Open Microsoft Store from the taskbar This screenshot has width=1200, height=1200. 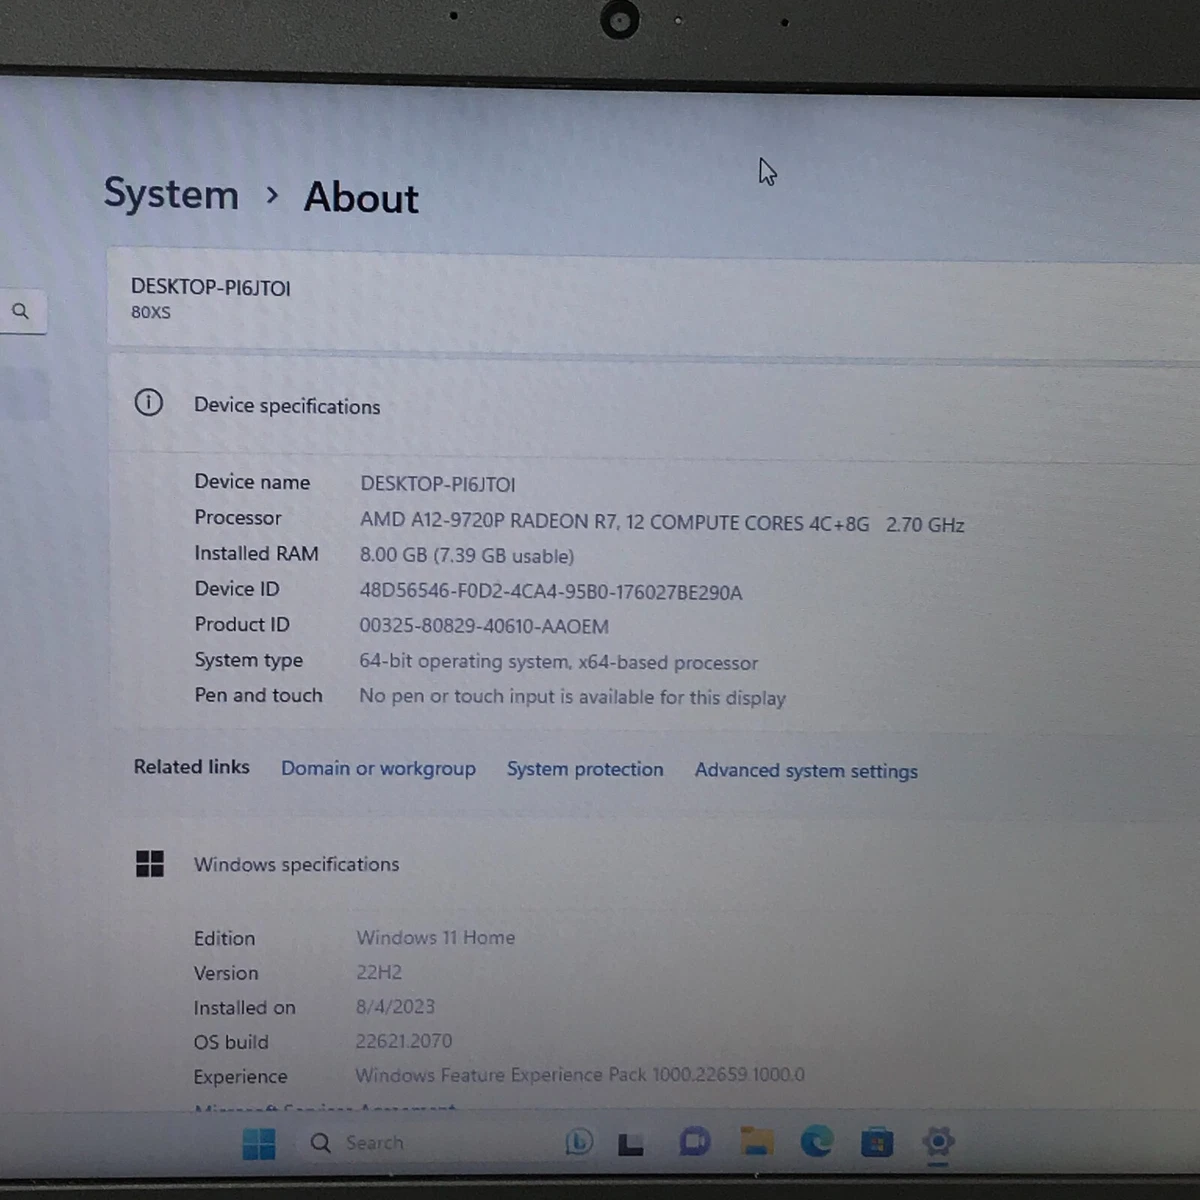click(x=877, y=1142)
